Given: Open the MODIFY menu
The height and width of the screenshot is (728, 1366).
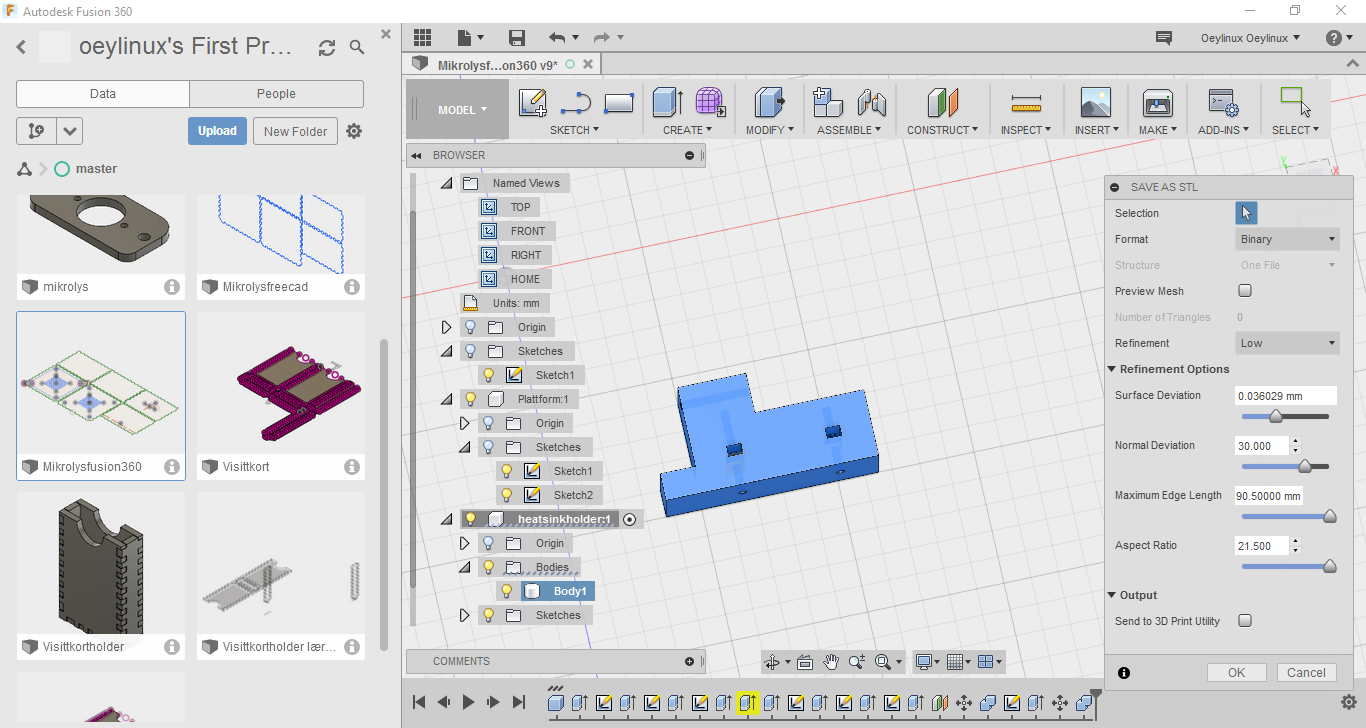Looking at the screenshot, I should (x=769, y=130).
